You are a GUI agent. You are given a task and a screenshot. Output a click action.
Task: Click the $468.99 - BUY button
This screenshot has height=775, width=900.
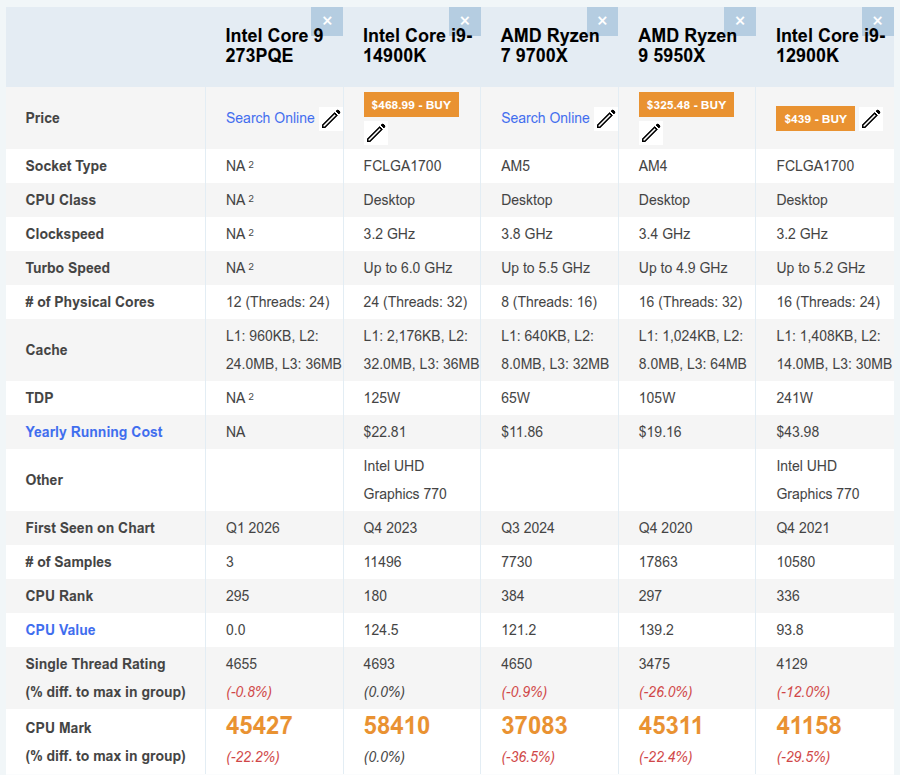pos(411,105)
